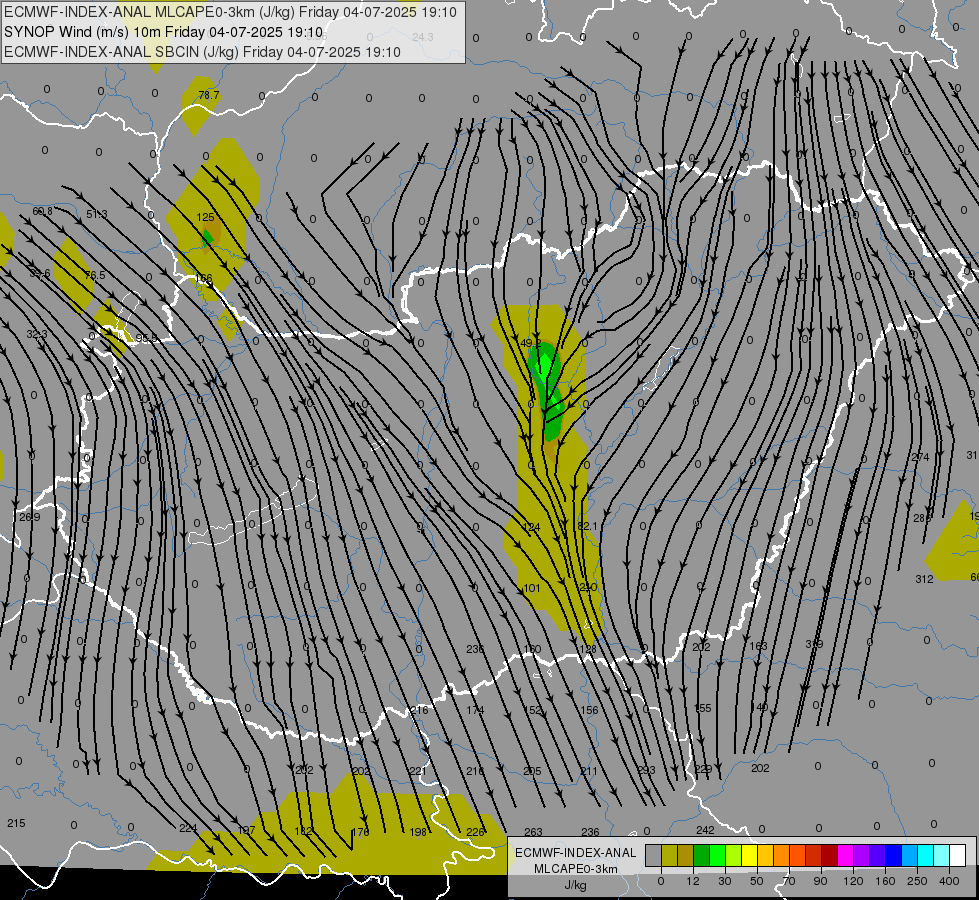Click the map value '224'

(x=188, y=828)
